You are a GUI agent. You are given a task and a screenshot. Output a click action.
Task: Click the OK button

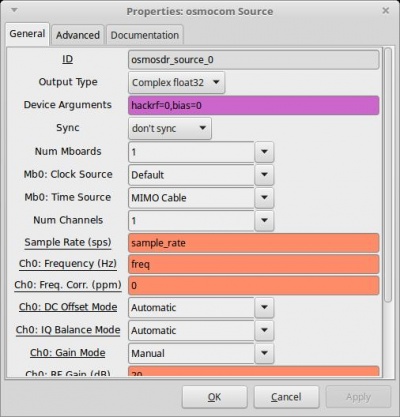[x=215, y=397]
